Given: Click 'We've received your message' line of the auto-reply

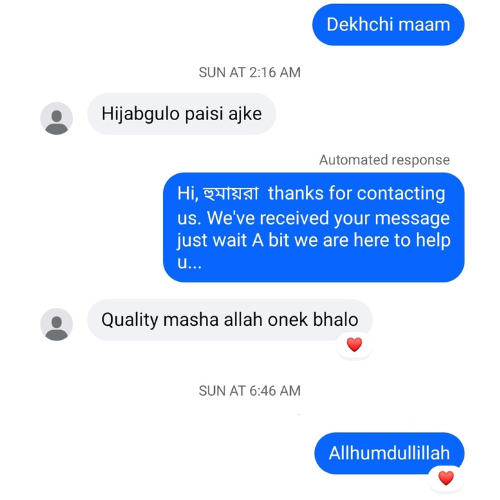Looking at the screenshot, I should (x=328, y=218).
